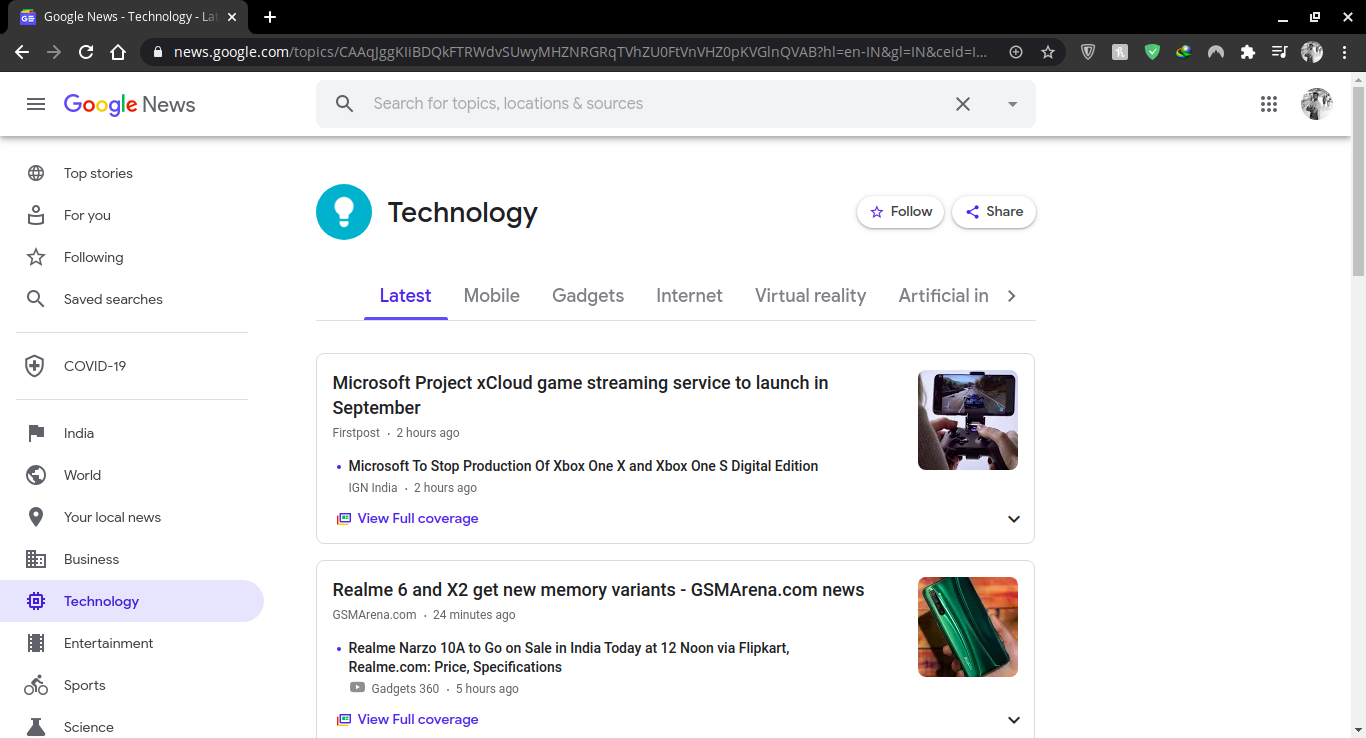Bookmark this page with the star icon
Image resolution: width=1366 pixels, height=738 pixels.
pyautogui.click(x=1048, y=52)
